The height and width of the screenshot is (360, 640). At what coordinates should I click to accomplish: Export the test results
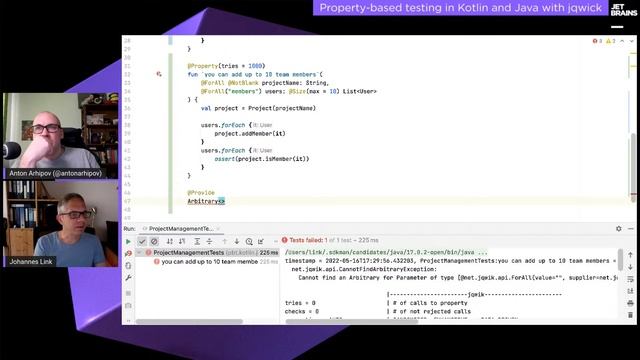(261, 241)
